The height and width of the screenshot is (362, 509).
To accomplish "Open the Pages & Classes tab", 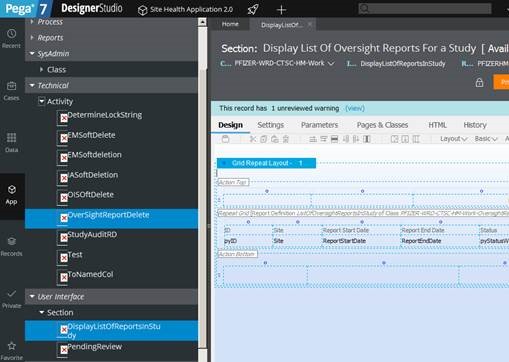I will 382,125.
